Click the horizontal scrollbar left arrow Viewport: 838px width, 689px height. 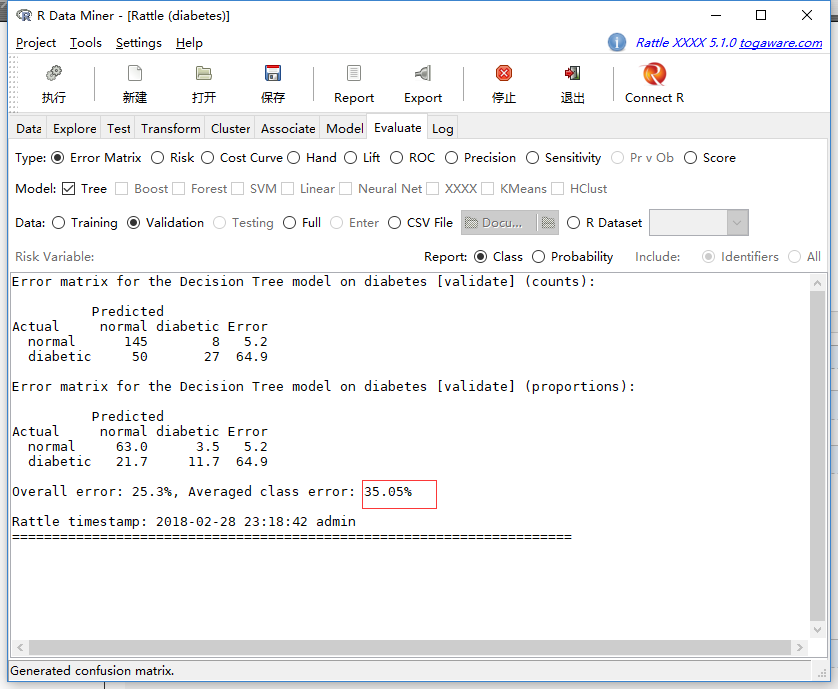[20, 647]
